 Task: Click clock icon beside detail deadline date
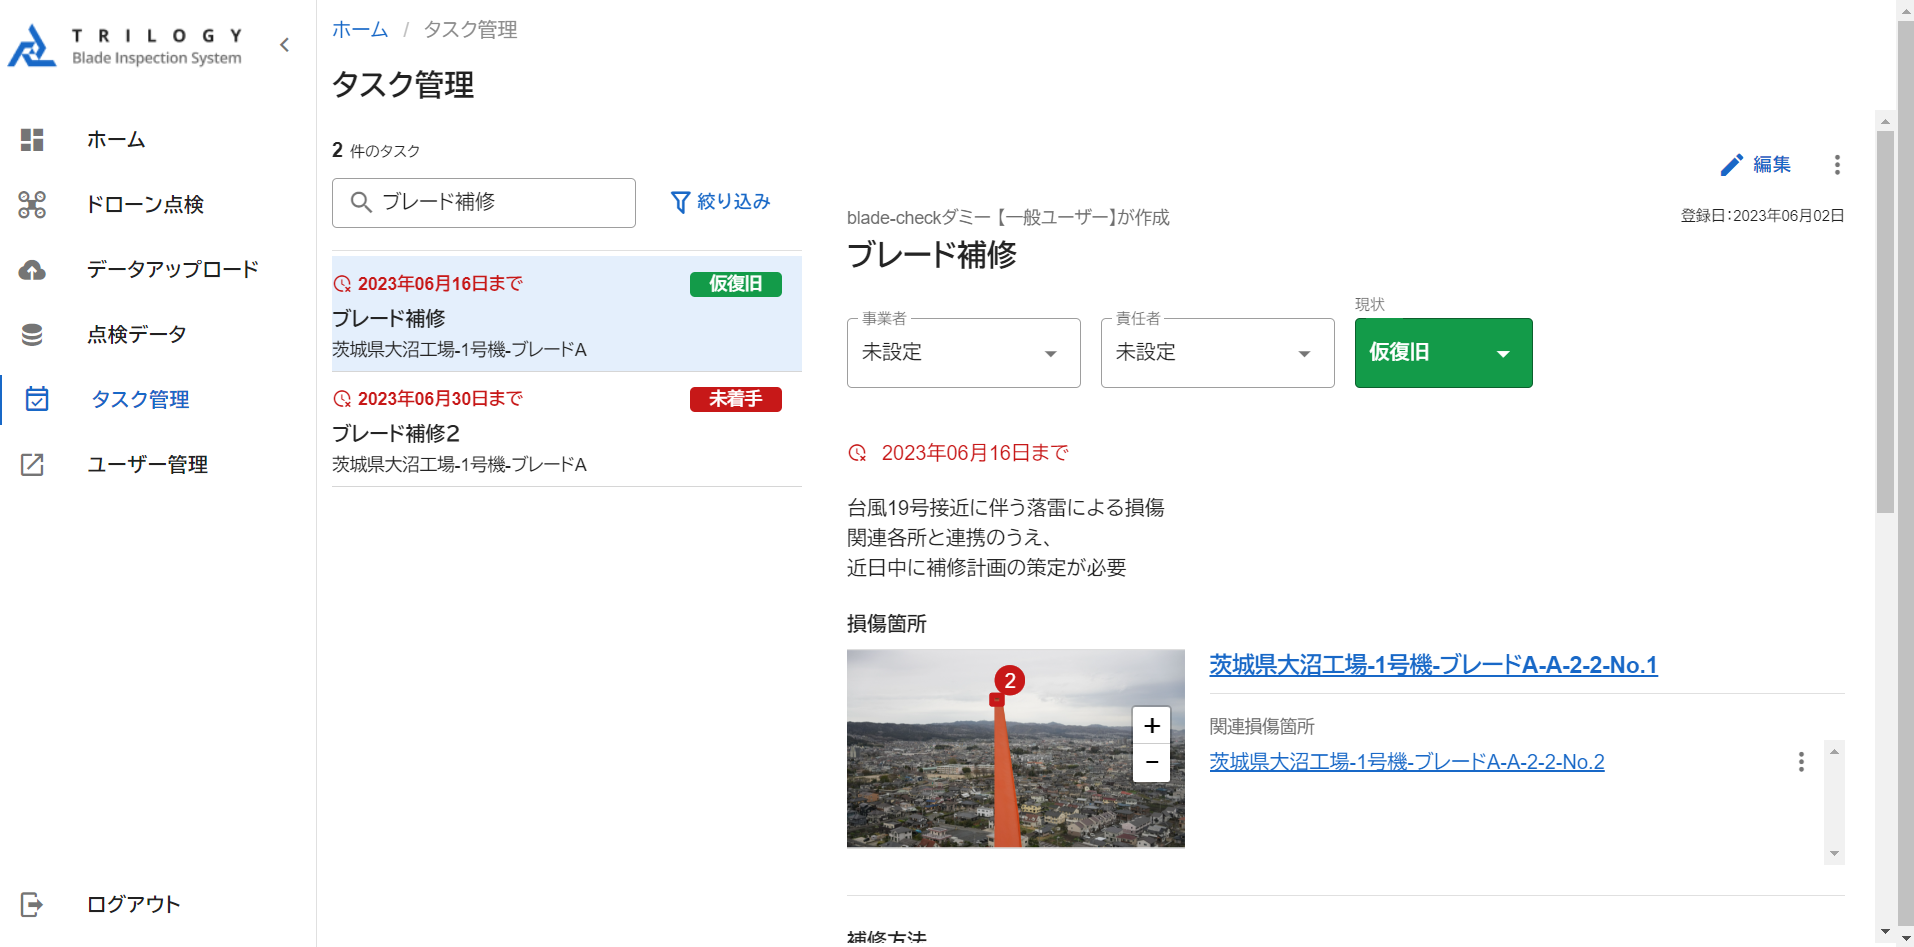tap(857, 453)
